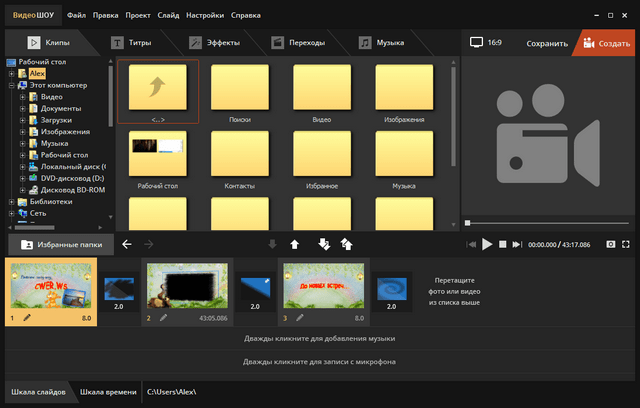
Task: Expand the Библиотеки tree node
Action: pos(10,201)
